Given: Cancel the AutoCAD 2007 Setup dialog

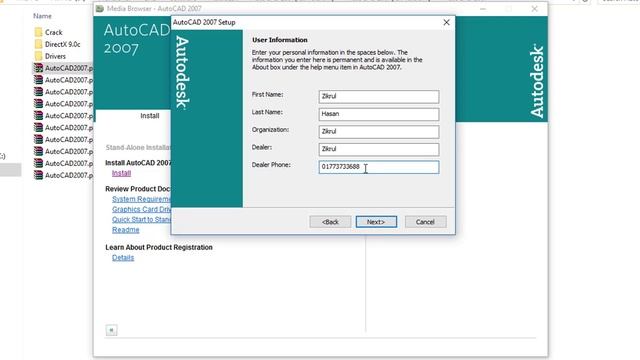Looking at the screenshot, I should (x=425, y=222).
